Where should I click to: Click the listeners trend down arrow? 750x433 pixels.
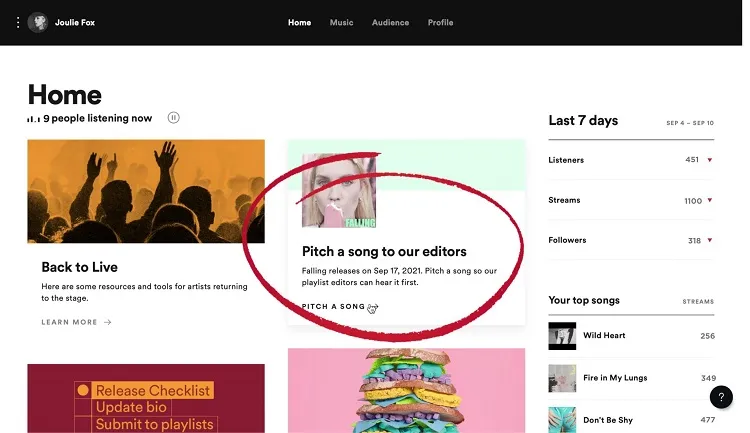point(709,160)
